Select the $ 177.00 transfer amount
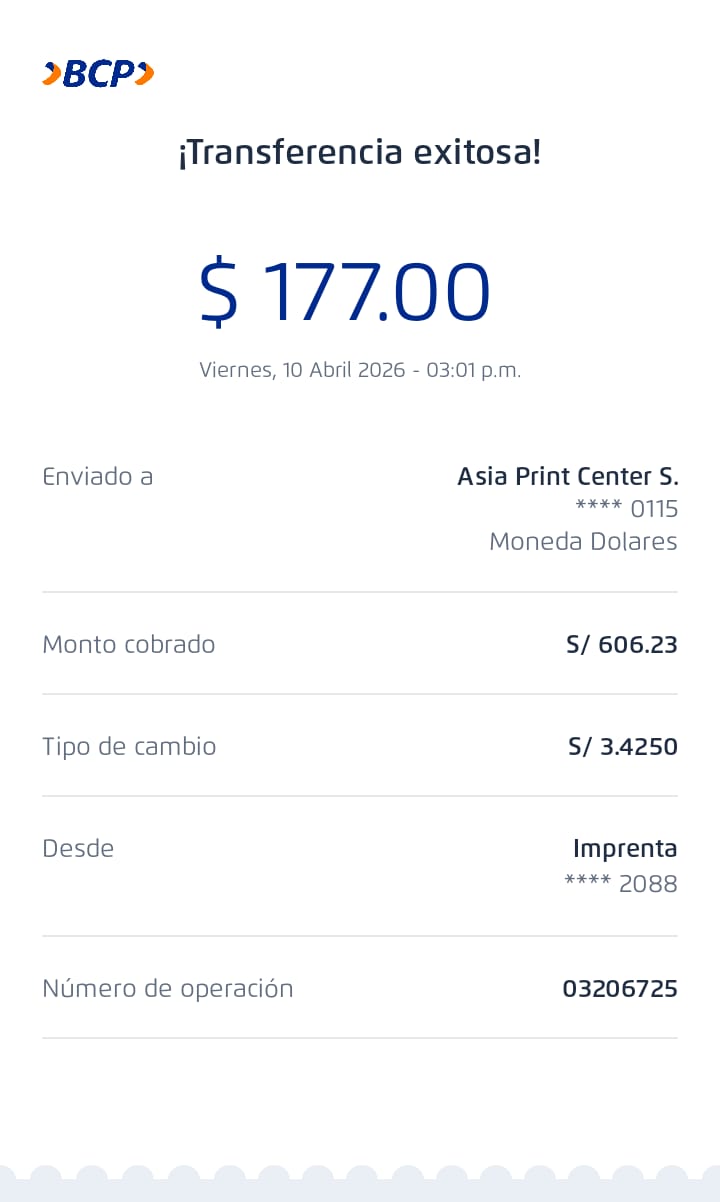 (345, 292)
